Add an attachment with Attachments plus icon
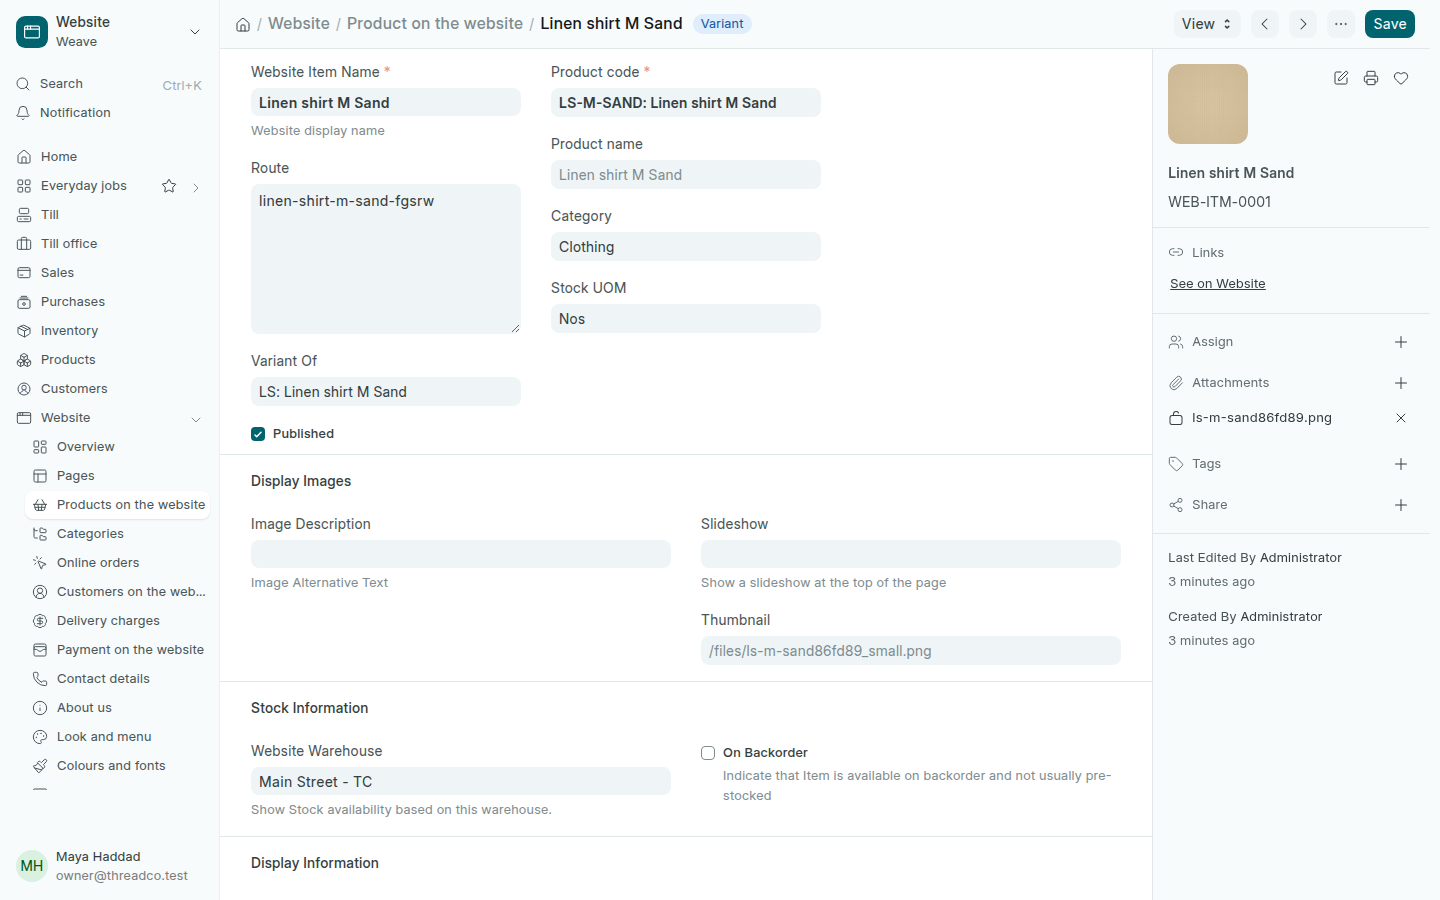 [1401, 383]
